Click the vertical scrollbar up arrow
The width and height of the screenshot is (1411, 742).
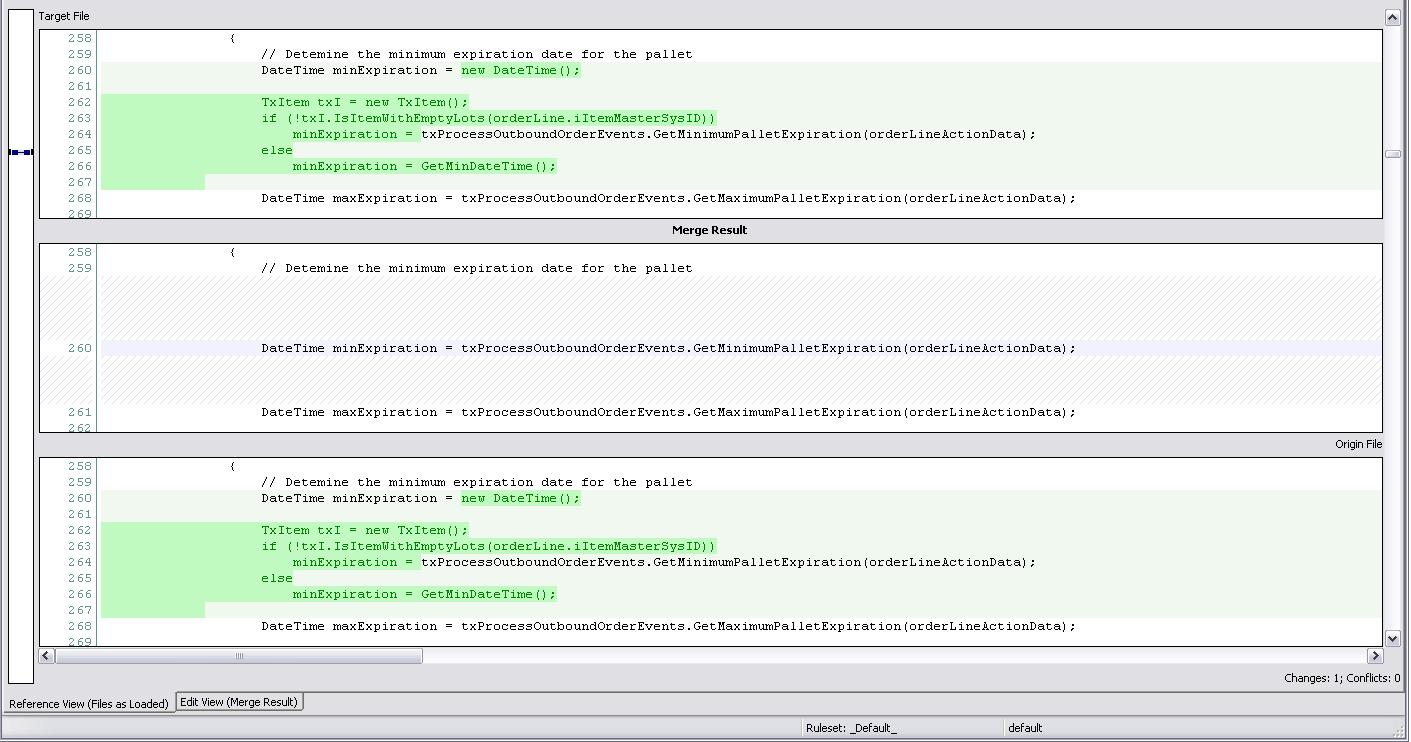[1392, 17]
